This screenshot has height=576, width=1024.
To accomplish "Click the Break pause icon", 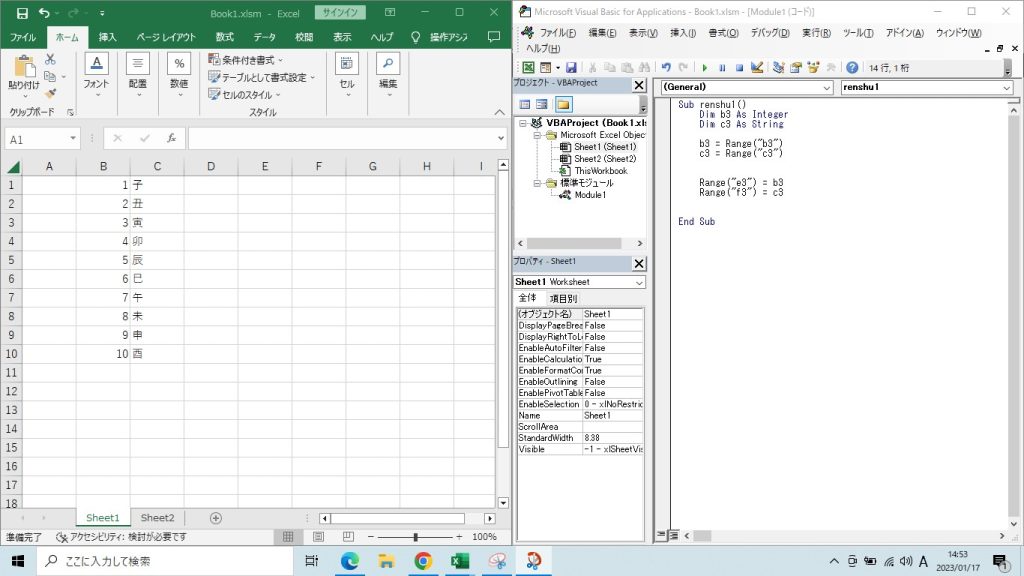I will [722, 68].
